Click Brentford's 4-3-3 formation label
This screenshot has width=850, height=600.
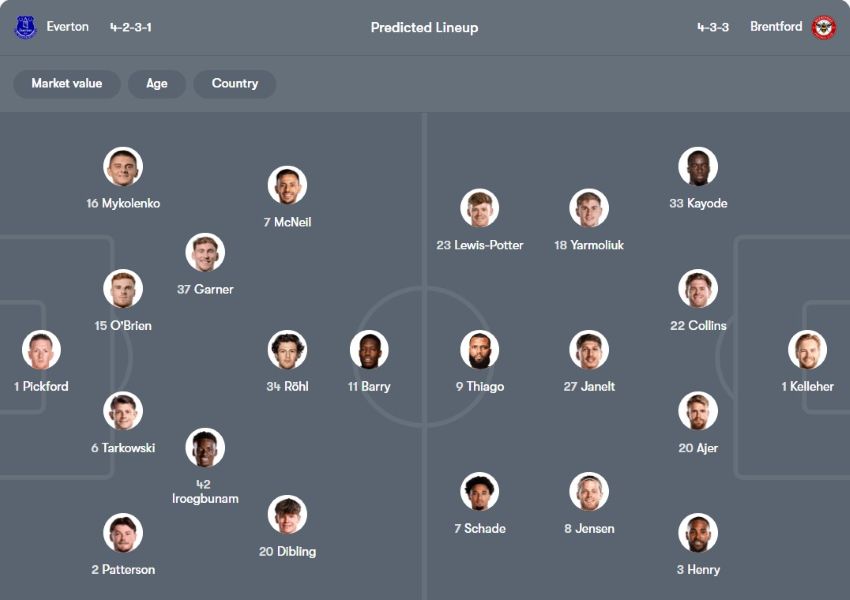click(713, 27)
